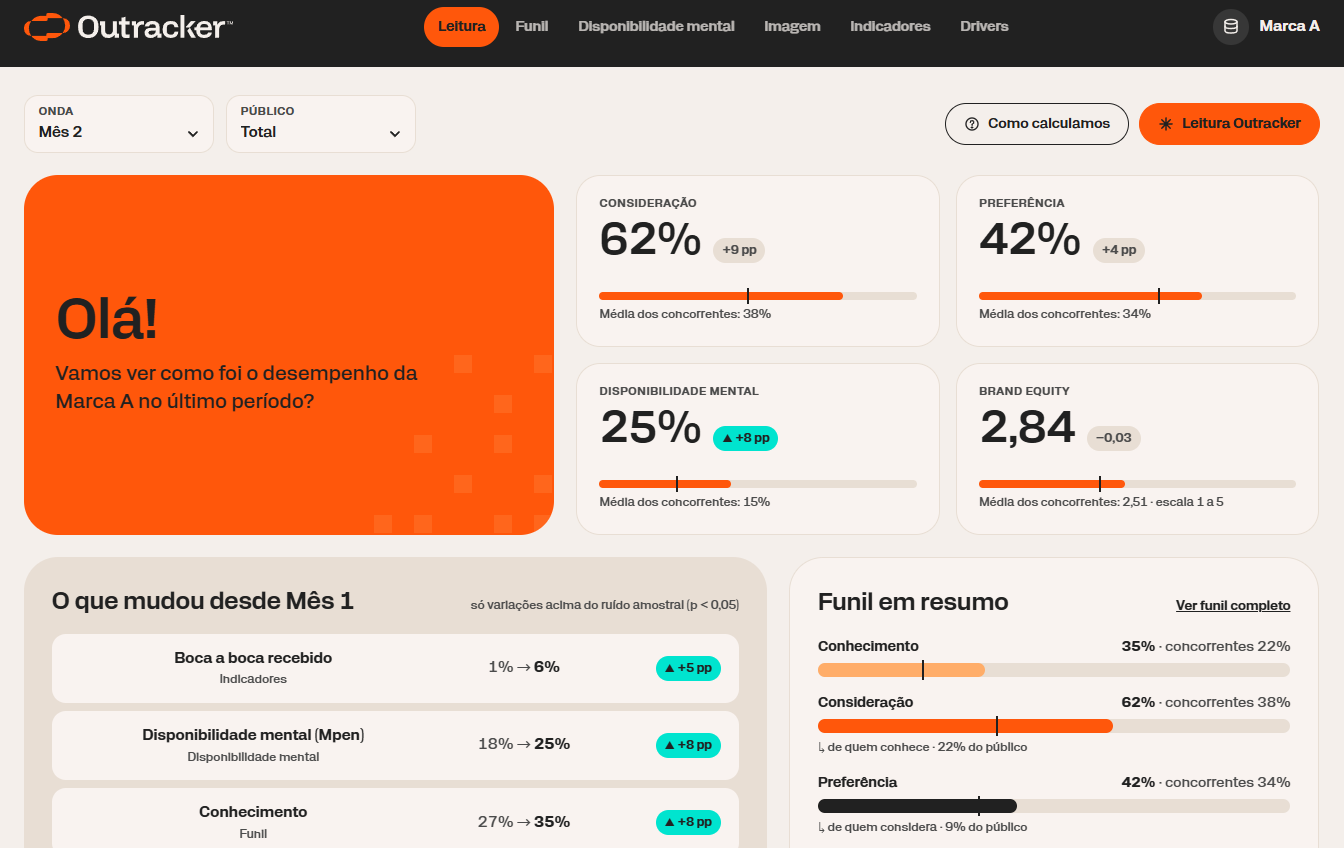Select the Boca a boca recebido row
1344x848 pixels.
click(395, 668)
